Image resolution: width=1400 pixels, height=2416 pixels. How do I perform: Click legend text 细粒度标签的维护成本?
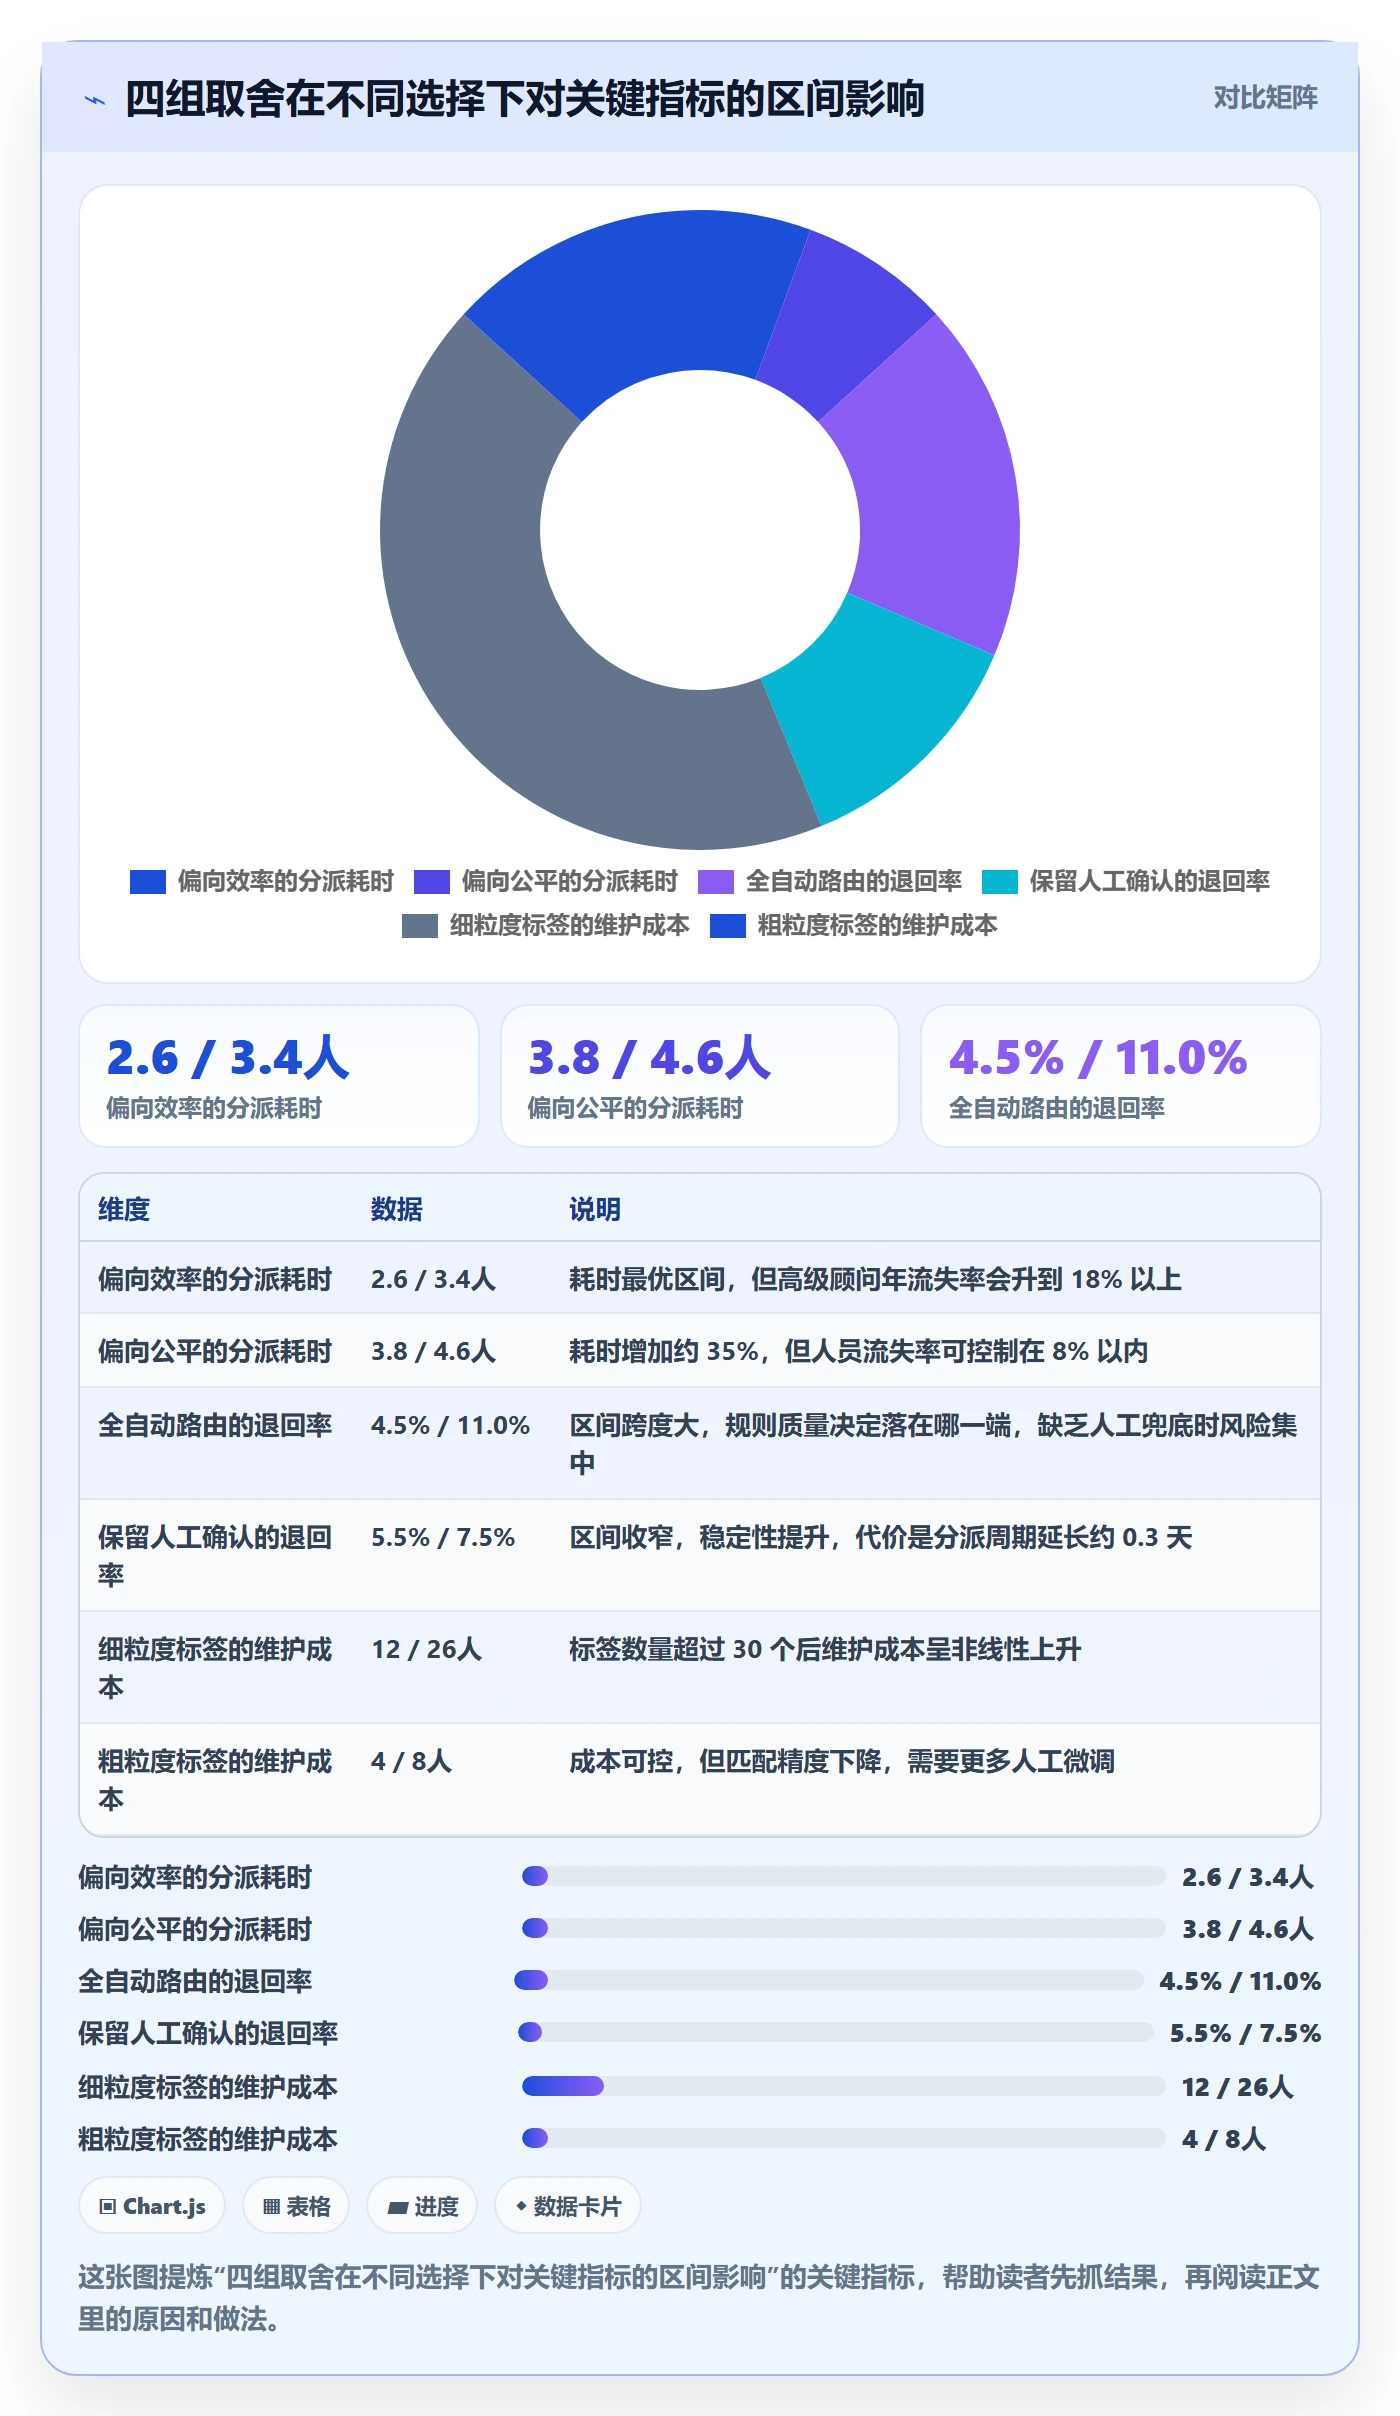[569, 925]
